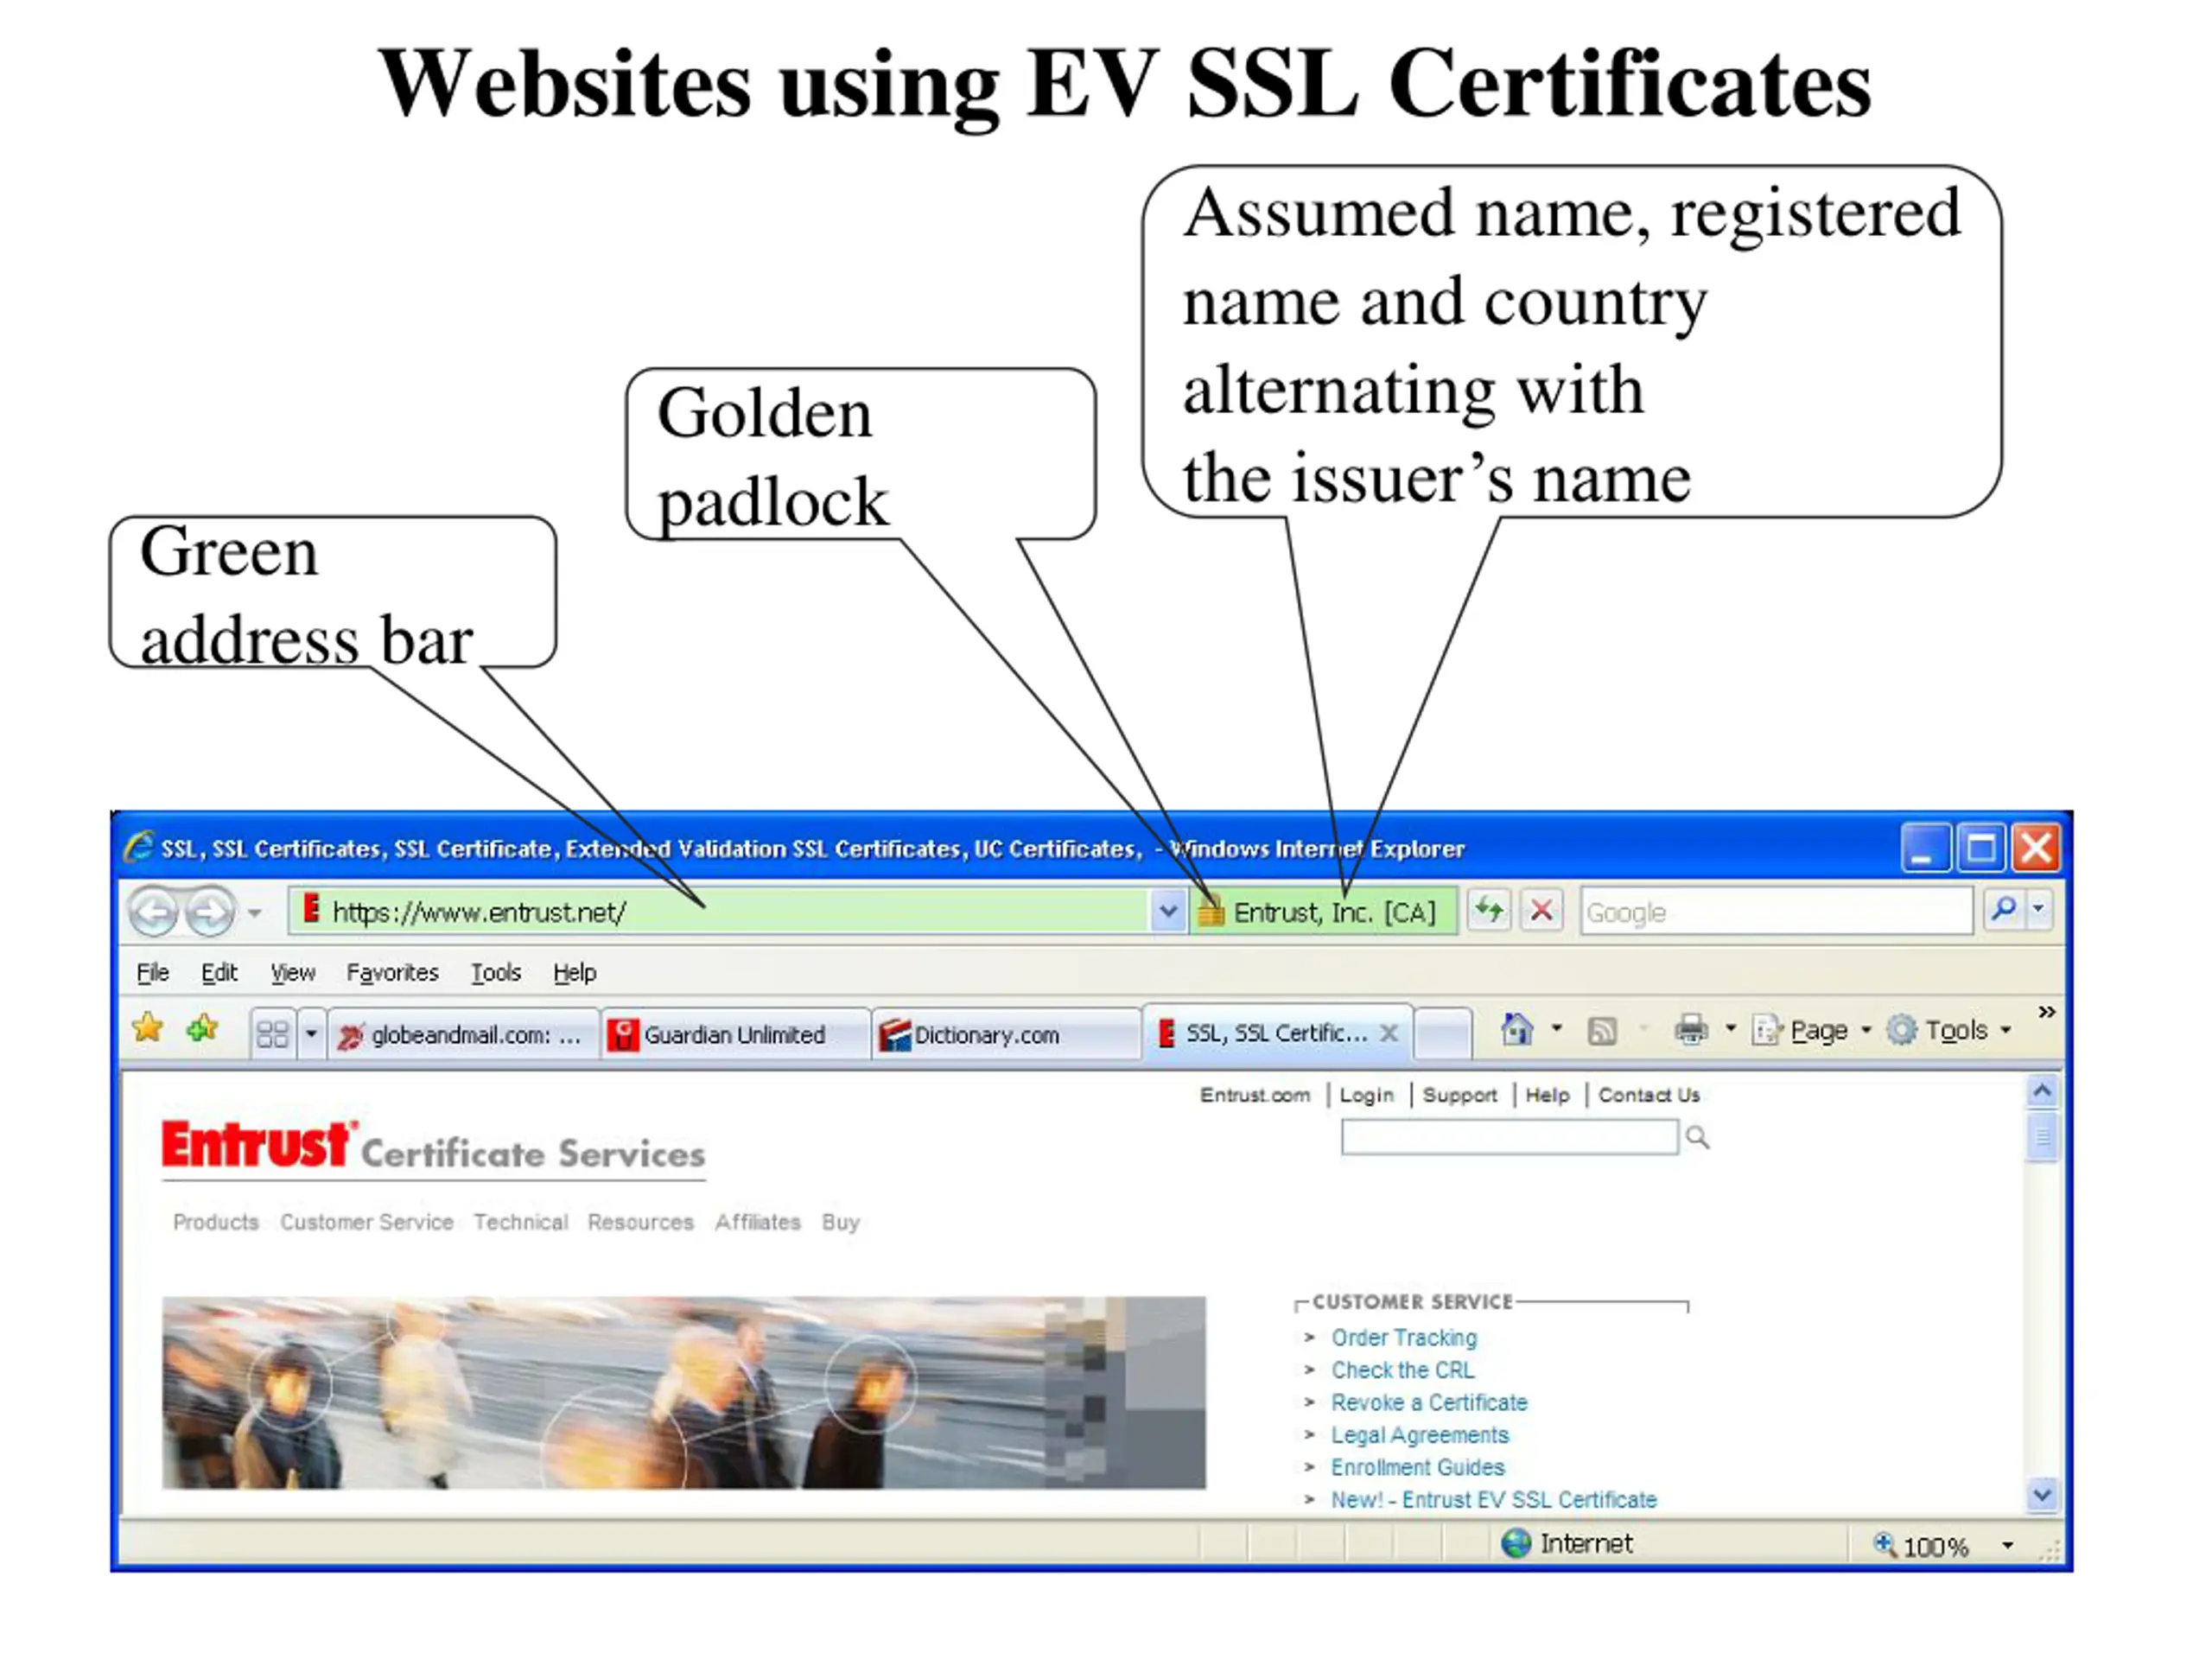Screen dimensions: 2212x1659
Task: Open the search provider options dropdown
Action: tap(2038, 909)
